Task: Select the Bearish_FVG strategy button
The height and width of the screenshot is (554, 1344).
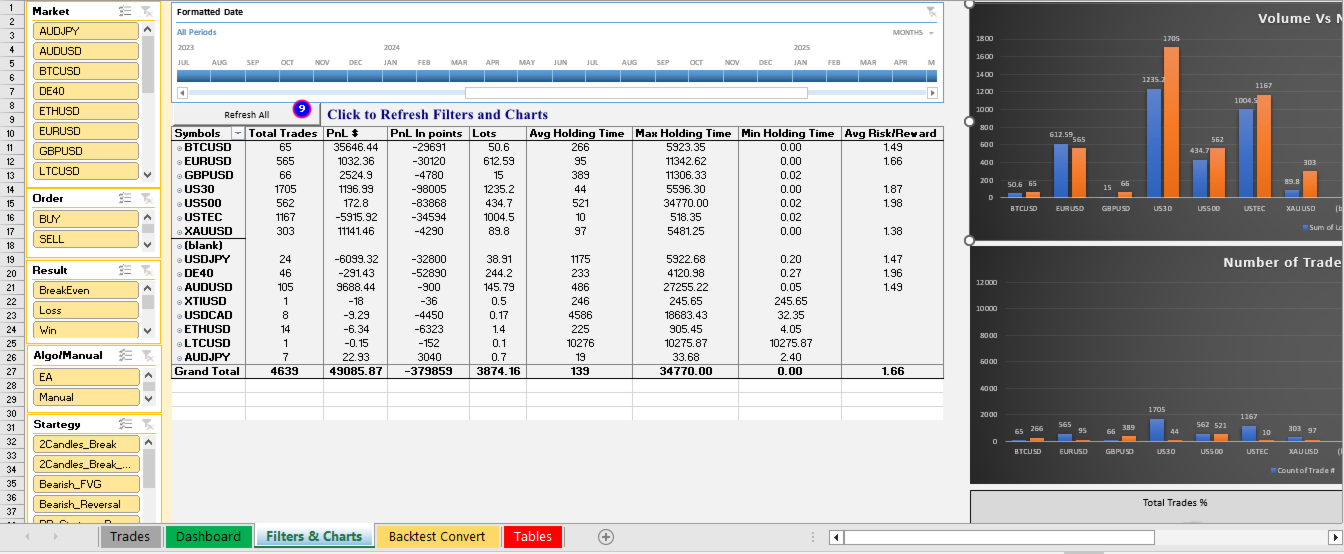Action: point(86,484)
